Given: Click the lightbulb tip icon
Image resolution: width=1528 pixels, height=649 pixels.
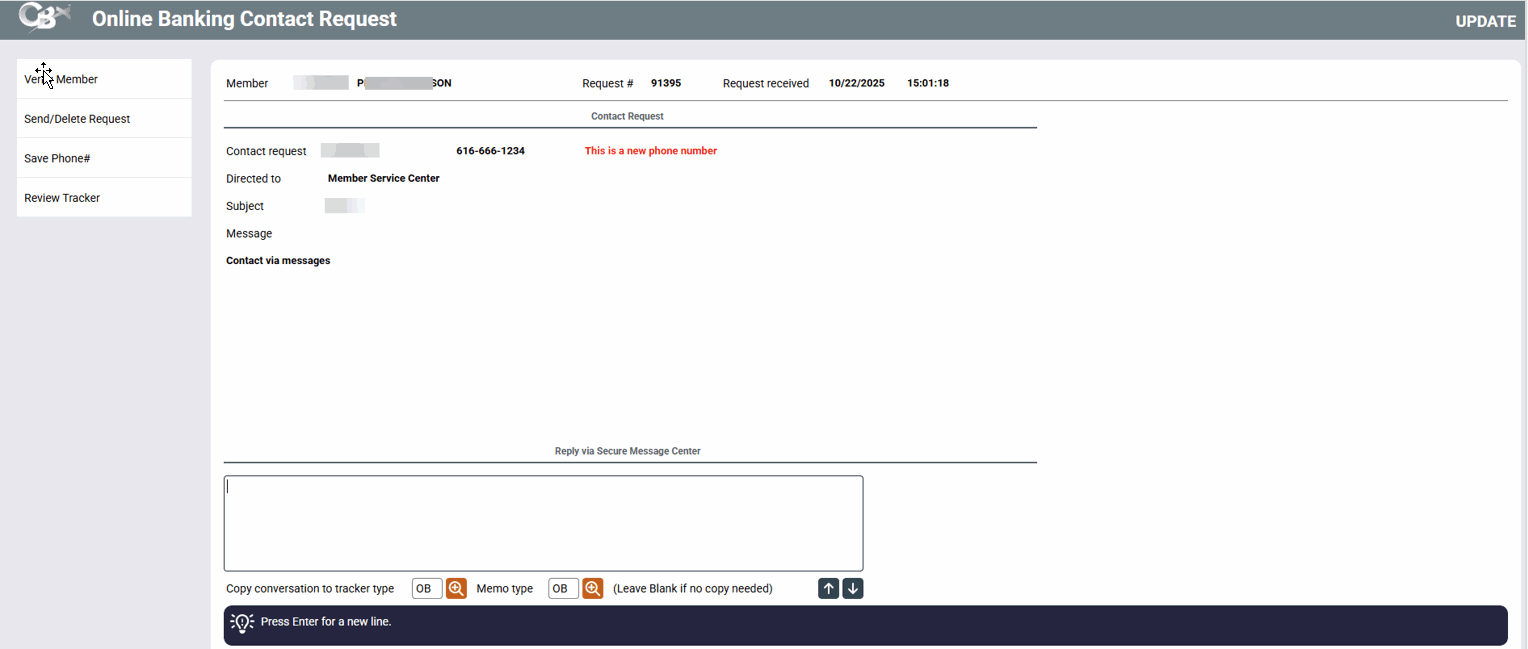Looking at the screenshot, I should click(x=242, y=622).
